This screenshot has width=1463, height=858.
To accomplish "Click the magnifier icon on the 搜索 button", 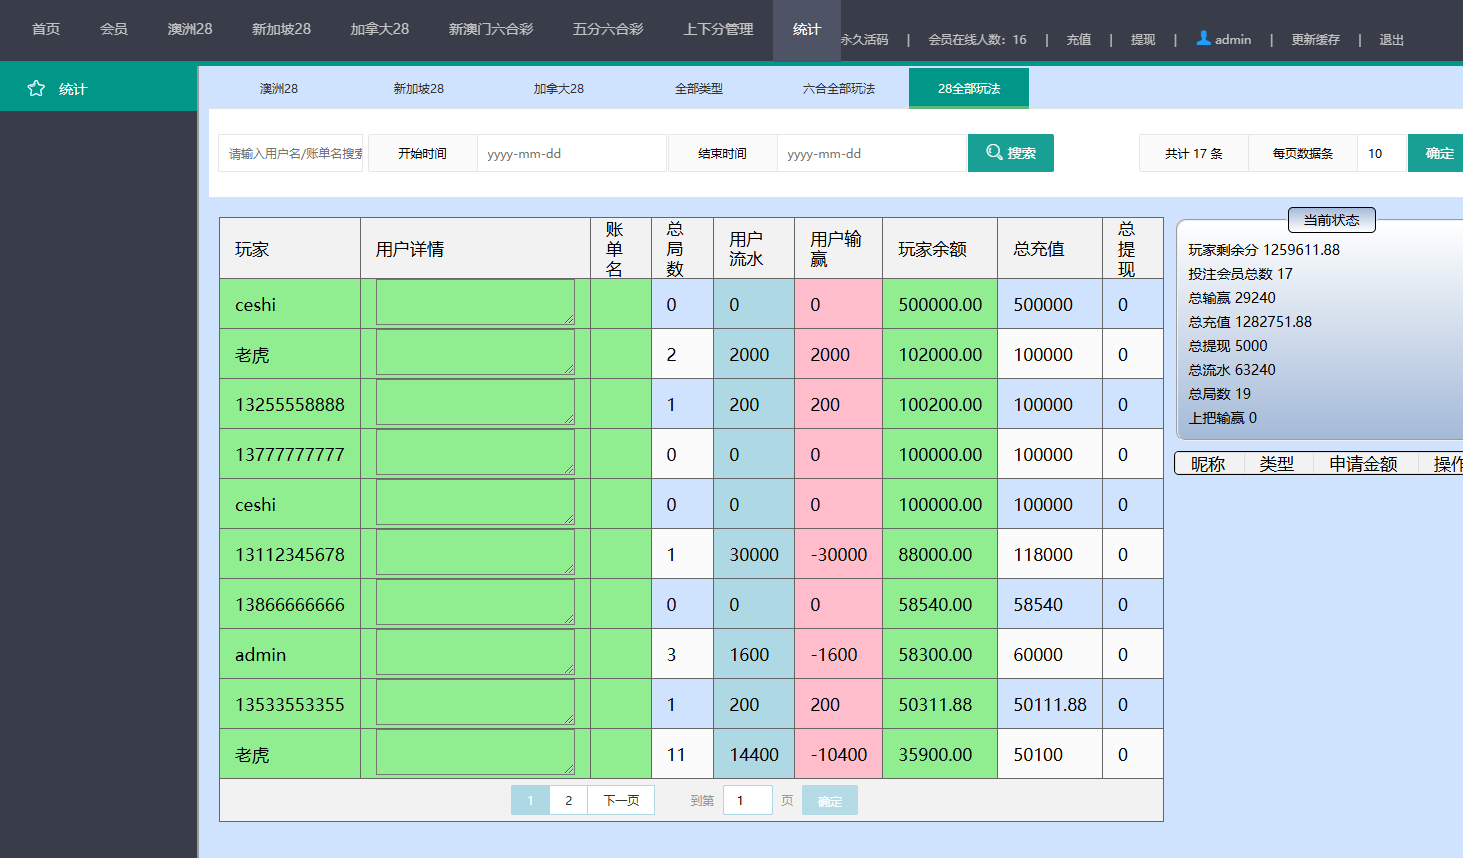I will (994, 152).
